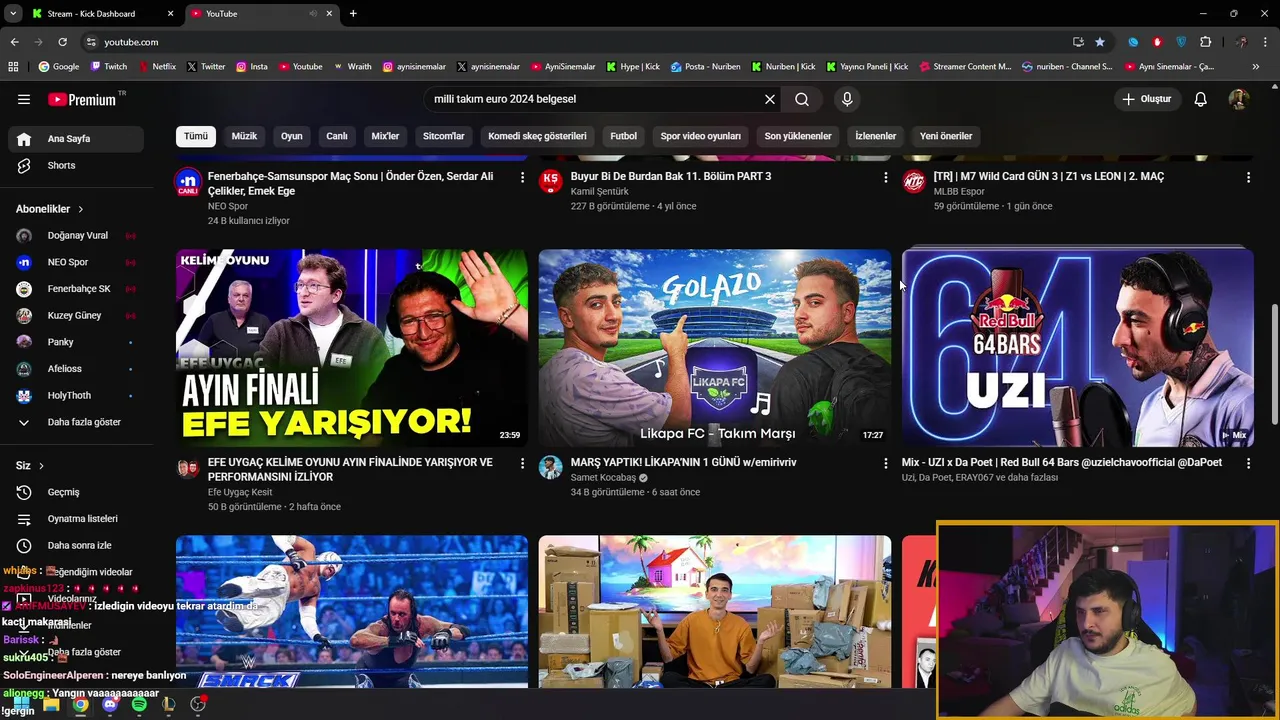Select the Müzik filter chip
Viewport: 1280px width, 720px height.
point(244,136)
